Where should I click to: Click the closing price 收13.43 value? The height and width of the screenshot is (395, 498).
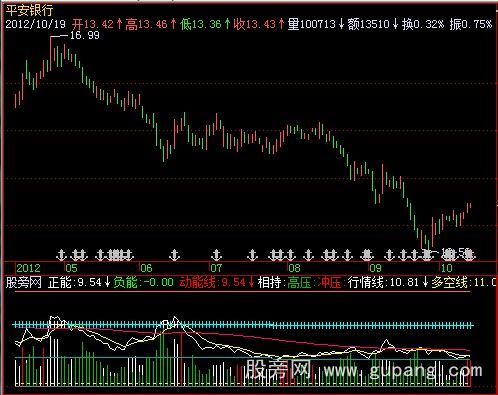point(254,24)
